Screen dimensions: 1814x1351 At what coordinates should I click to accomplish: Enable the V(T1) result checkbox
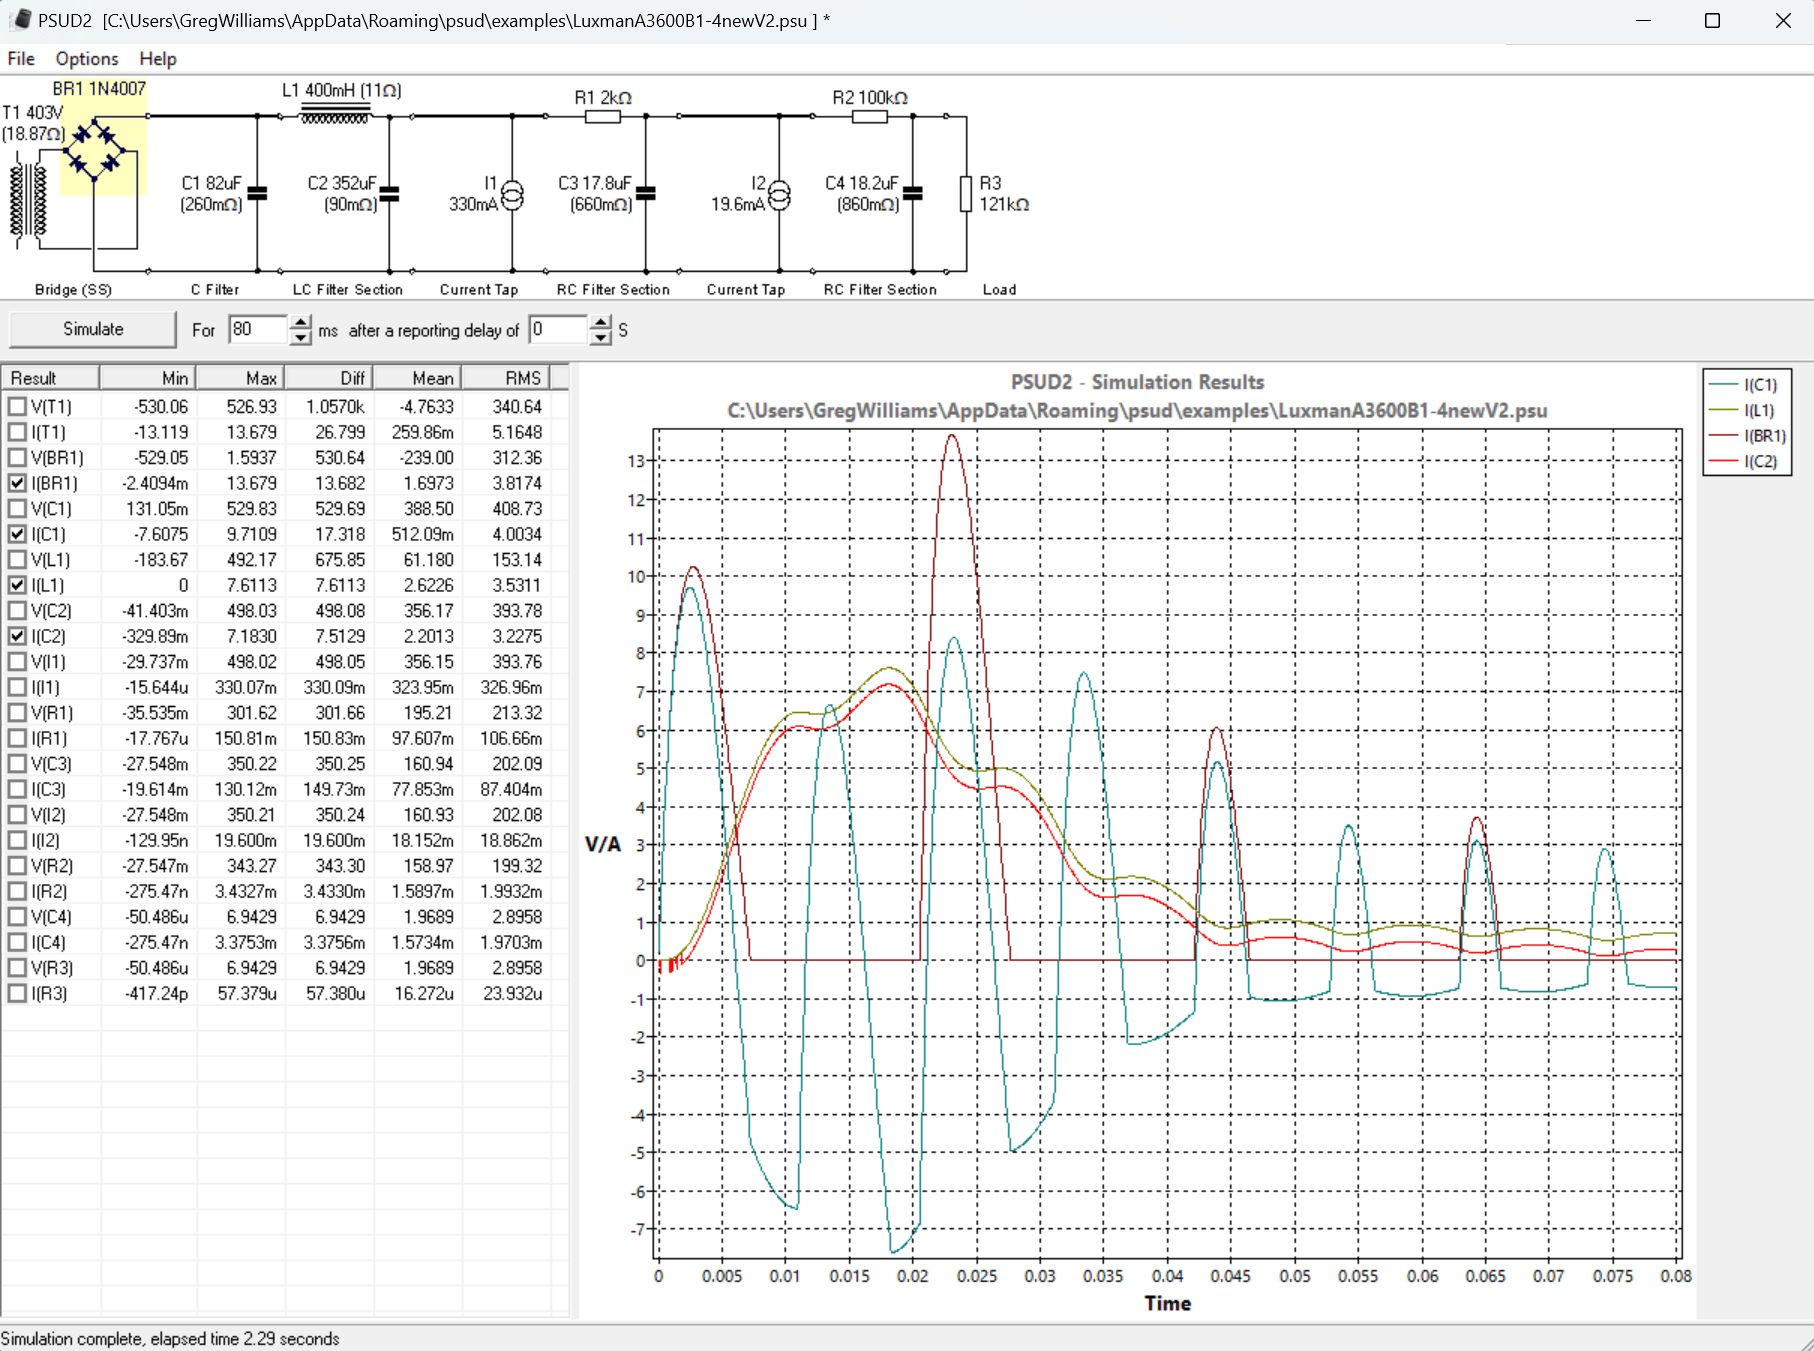pyautogui.click(x=17, y=407)
